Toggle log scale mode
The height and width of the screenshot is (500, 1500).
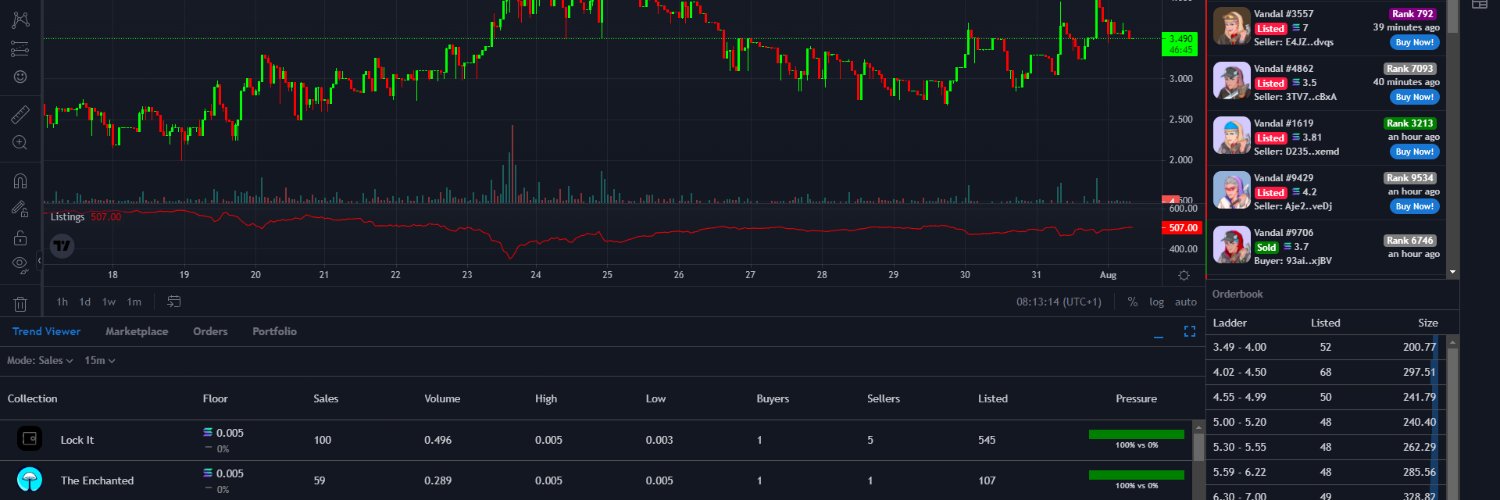[x=1157, y=301]
